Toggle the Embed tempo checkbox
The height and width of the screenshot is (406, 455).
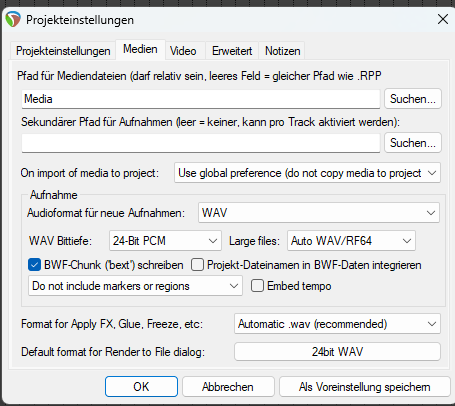pyautogui.click(x=257, y=286)
